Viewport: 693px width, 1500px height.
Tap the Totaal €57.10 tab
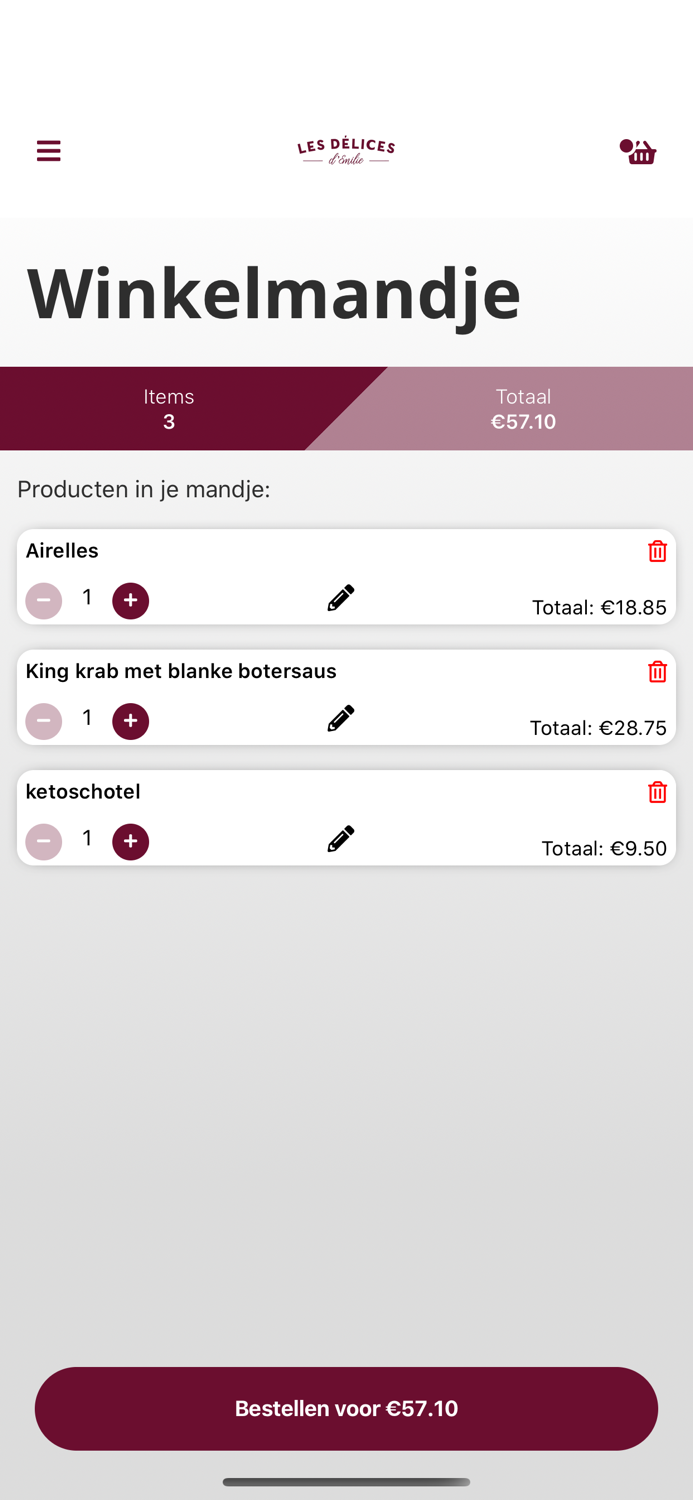pyautogui.click(x=523, y=409)
